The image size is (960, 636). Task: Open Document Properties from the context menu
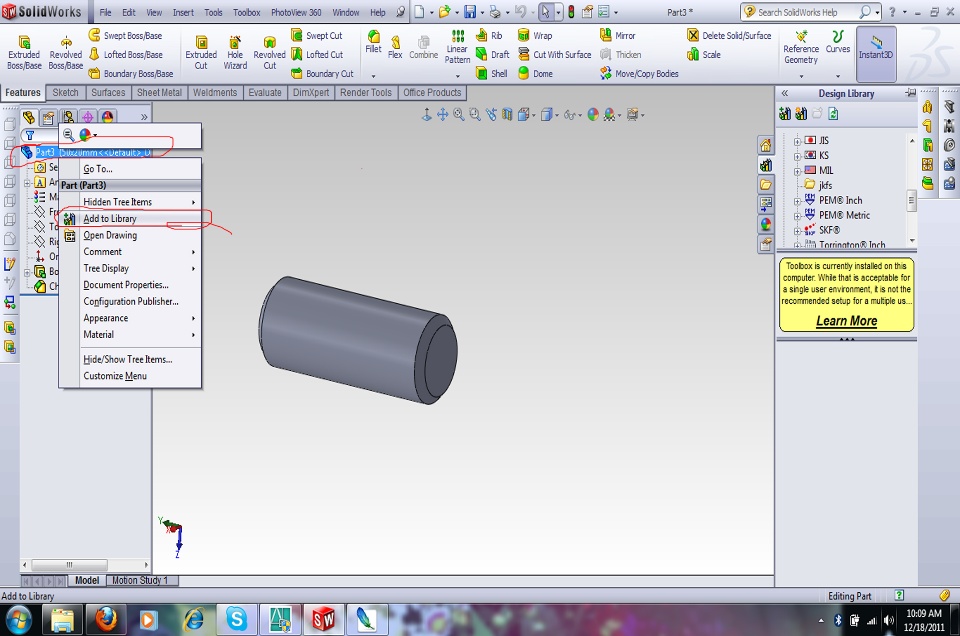tap(125, 285)
